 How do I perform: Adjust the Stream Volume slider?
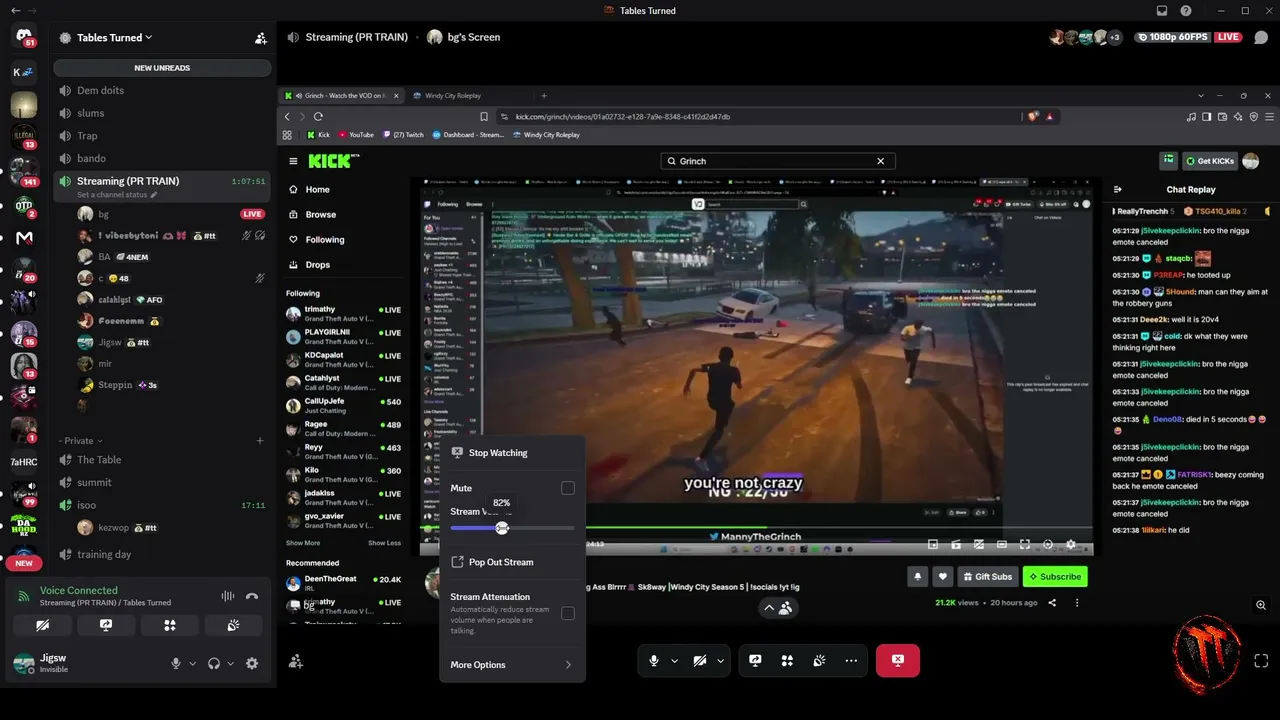coord(512,528)
